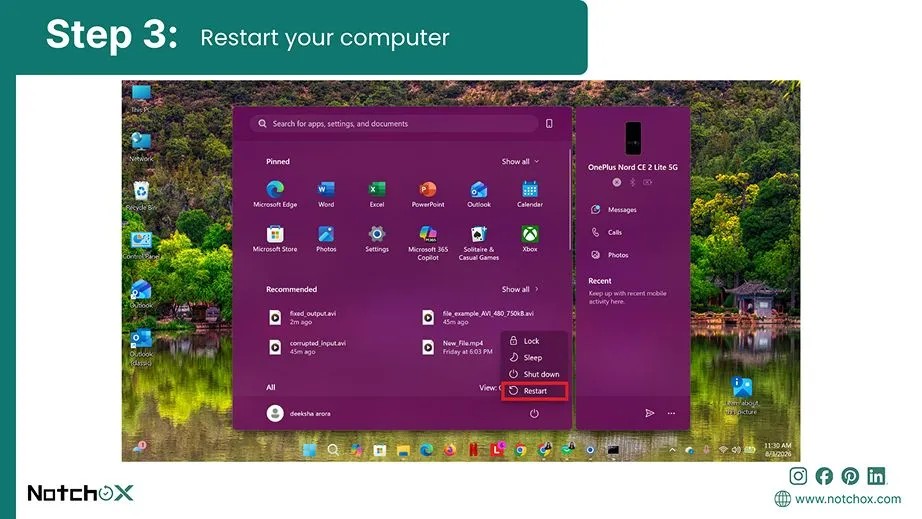Open File Explorer on the taskbar

[403, 450]
